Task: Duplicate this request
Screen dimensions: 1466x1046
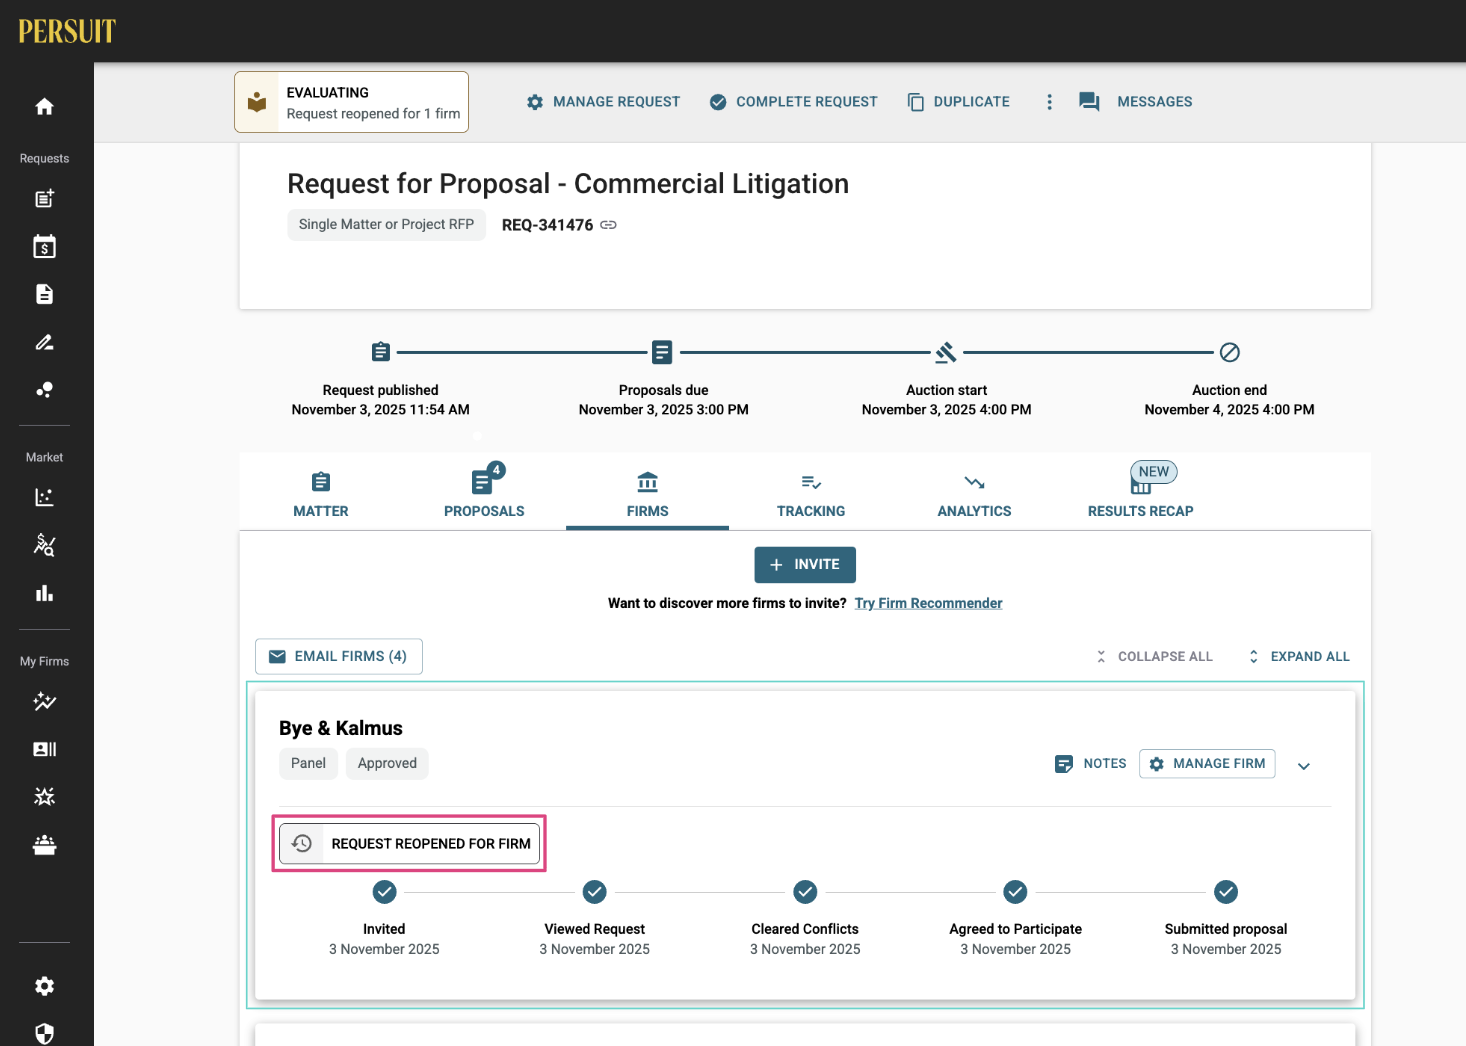Action: tap(958, 102)
